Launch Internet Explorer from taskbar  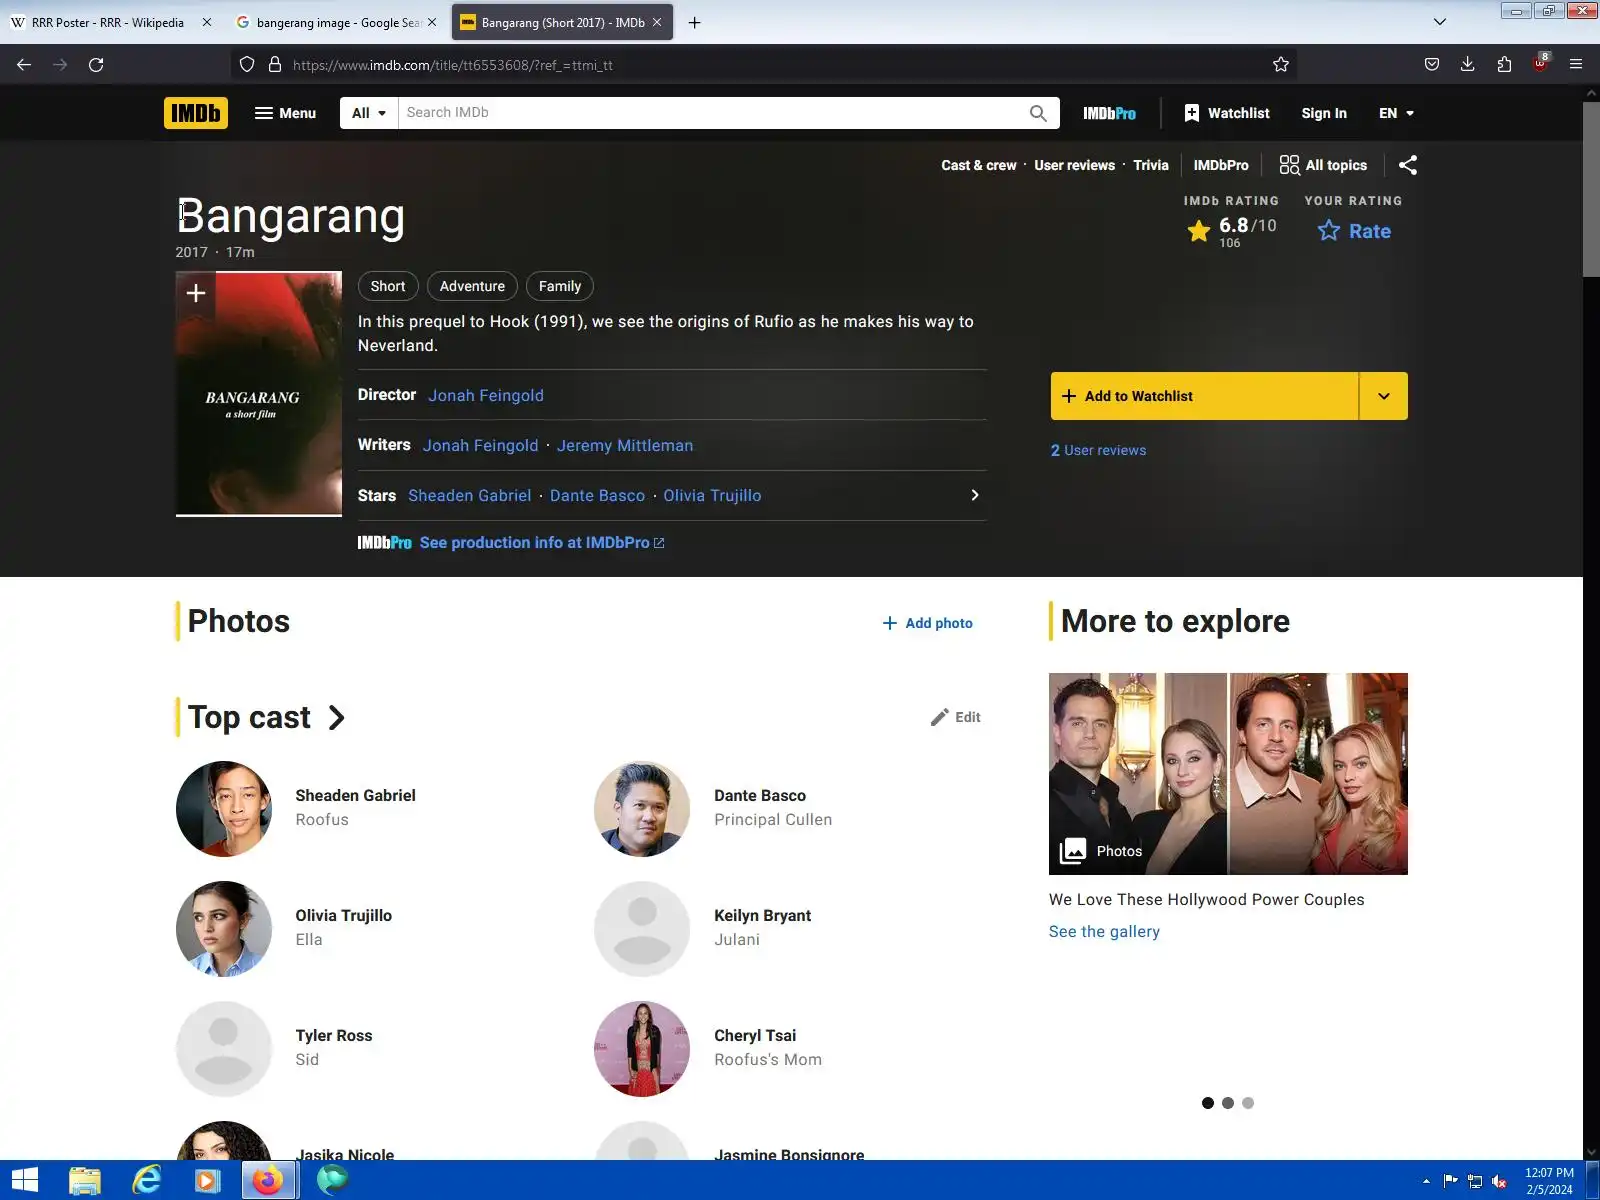coord(147,1180)
